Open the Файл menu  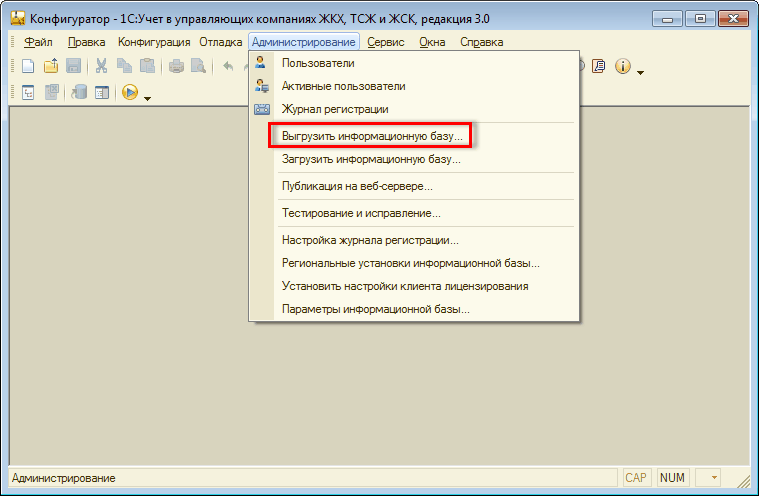(x=38, y=42)
